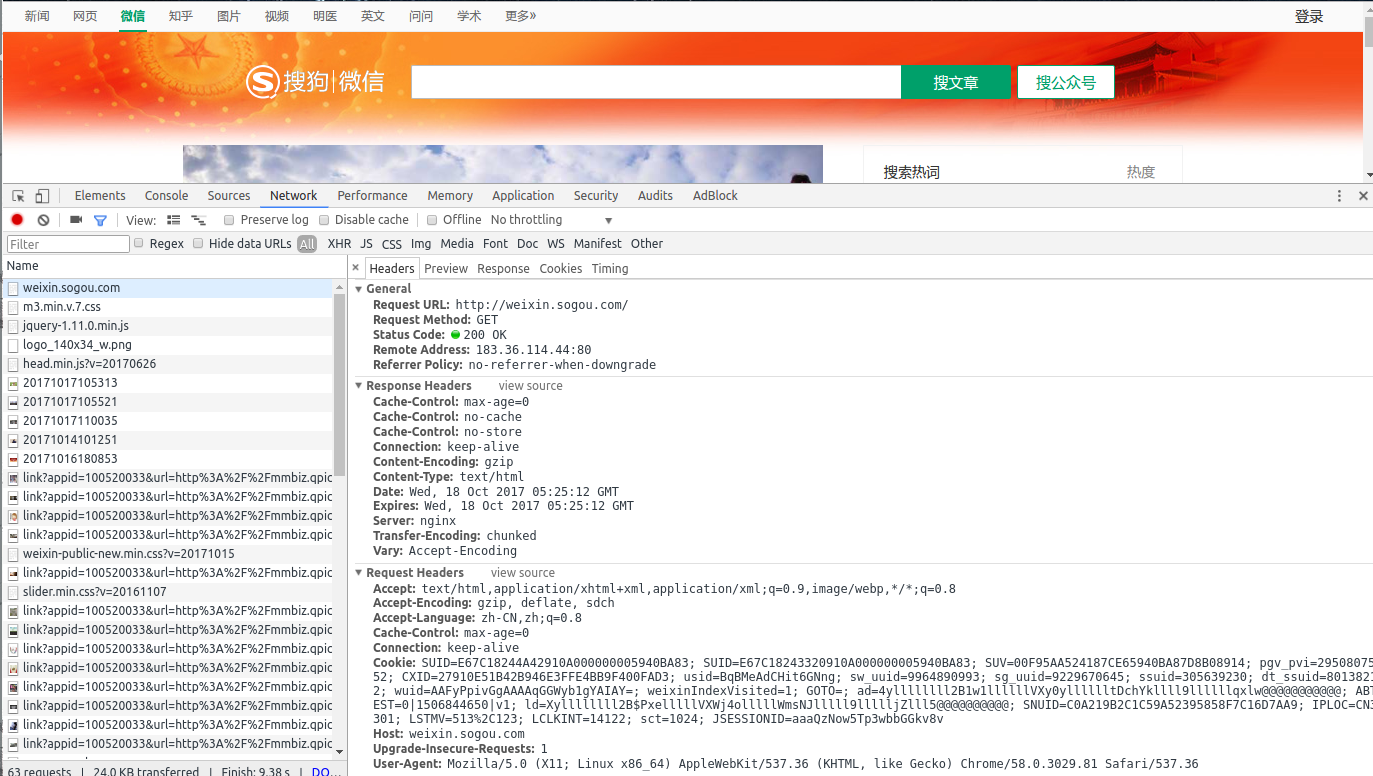
Task: Toggle the network filter funnel icon
Action: pyautogui.click(x=100, y=220)
